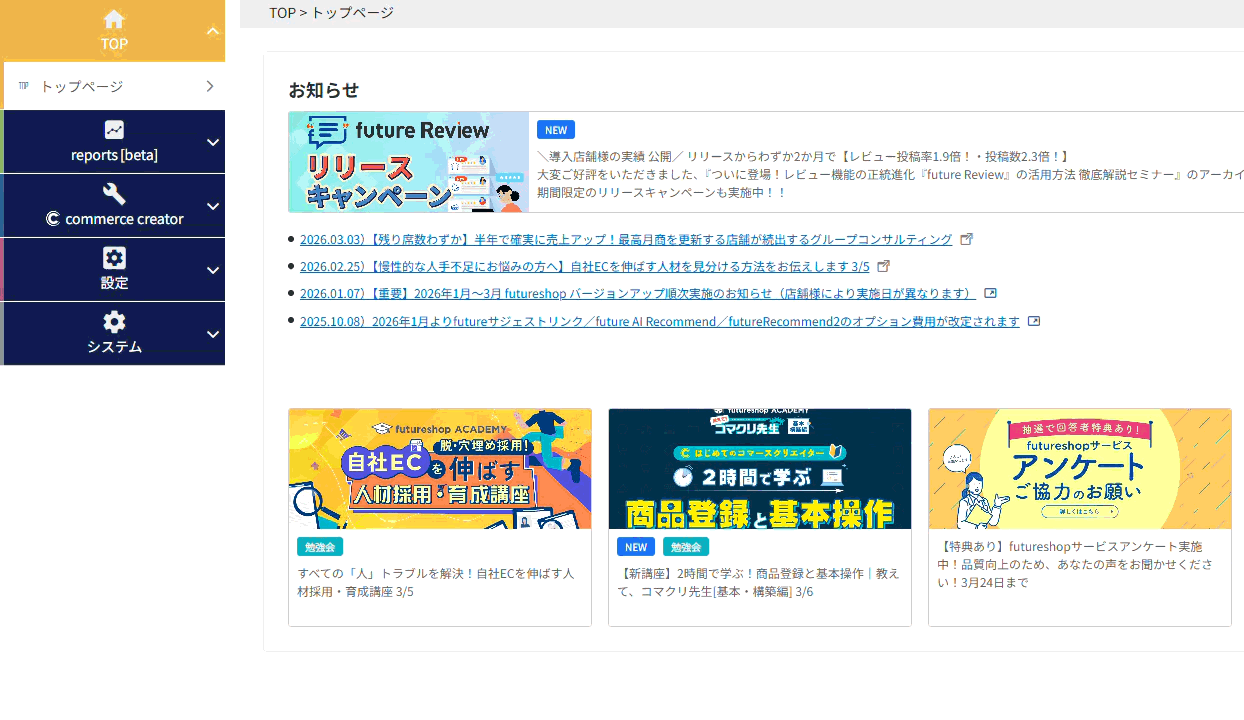Click external link icon after グループコンサルティング
Viewport: 1244px width, 720px height.
966,239
